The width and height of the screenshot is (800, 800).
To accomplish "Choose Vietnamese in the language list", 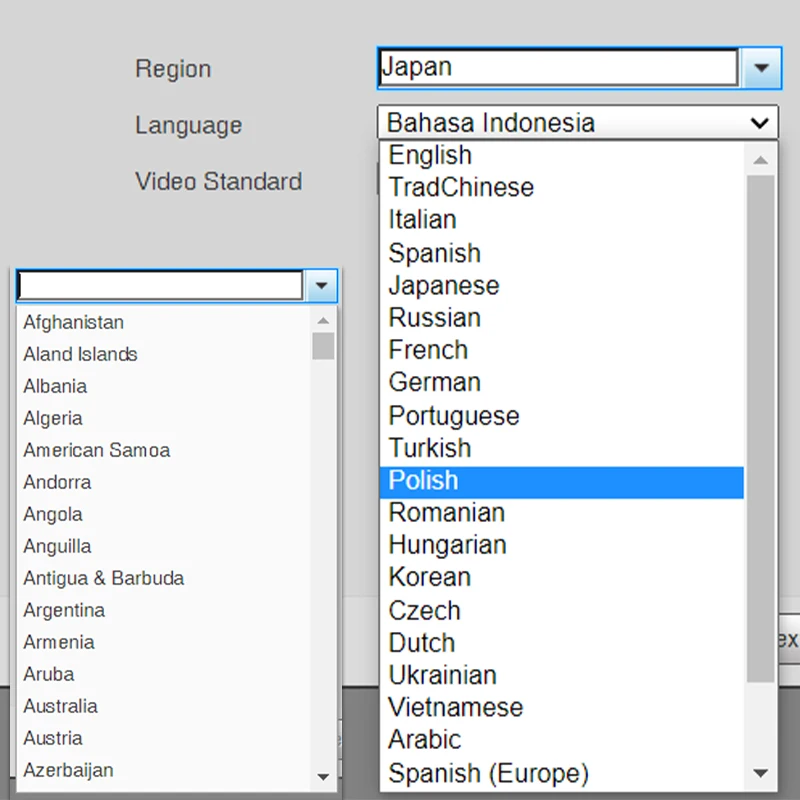I will click(x=561, y=708).
